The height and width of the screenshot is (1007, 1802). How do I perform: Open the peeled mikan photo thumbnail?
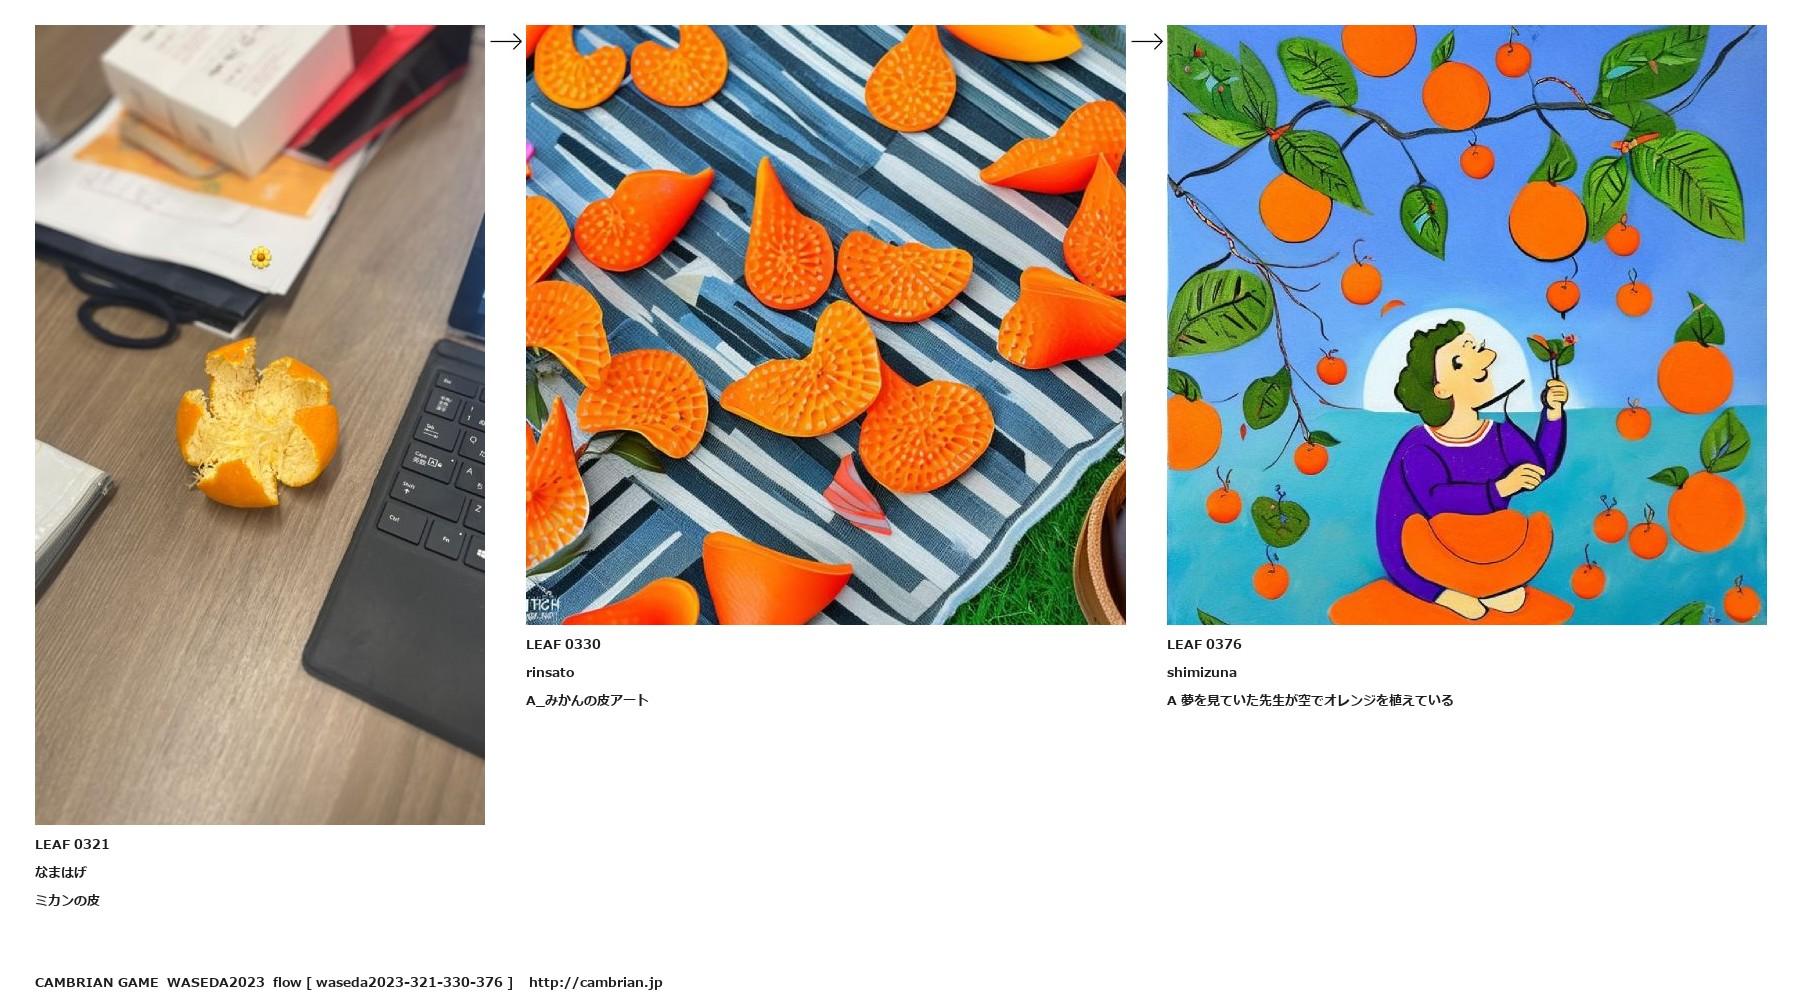pyautogui.click(x=260, y=425)
